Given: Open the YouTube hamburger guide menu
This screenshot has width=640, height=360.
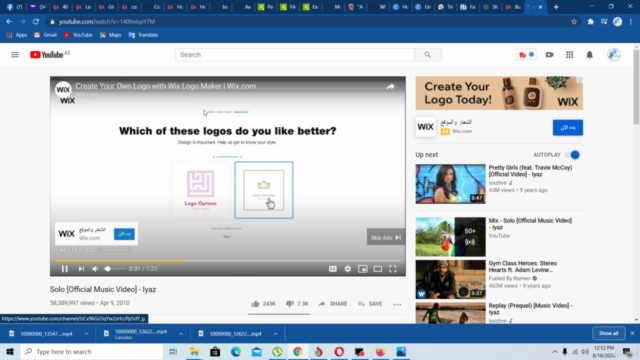Looking at the screenshot, I should (x=15, y=55).
